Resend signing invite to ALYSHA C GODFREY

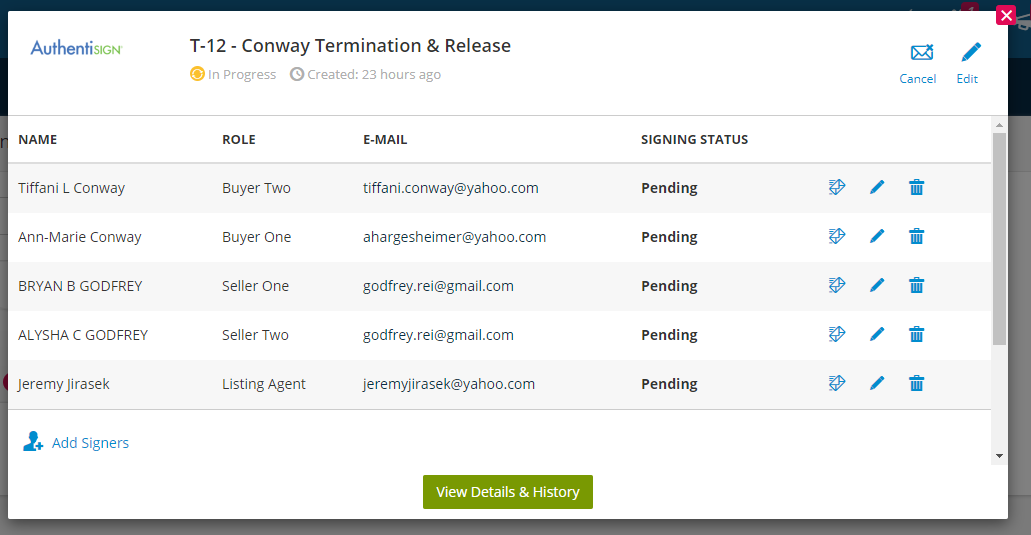pyautogui.click(x=838, y=334)
